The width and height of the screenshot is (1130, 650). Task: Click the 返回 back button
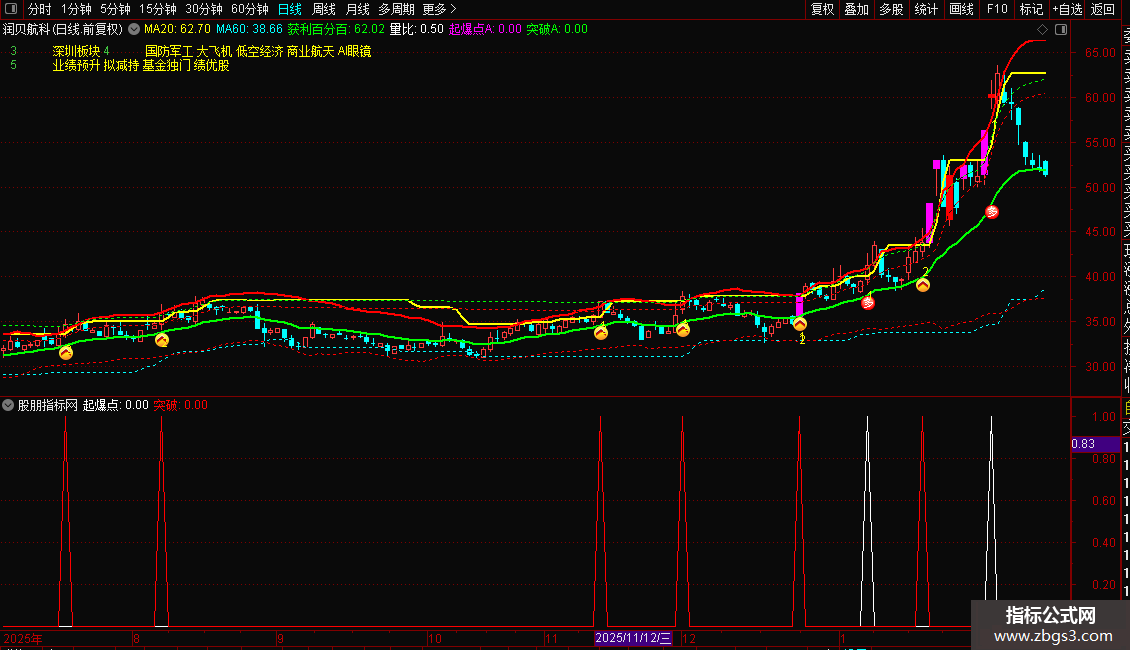[1103, 9]
